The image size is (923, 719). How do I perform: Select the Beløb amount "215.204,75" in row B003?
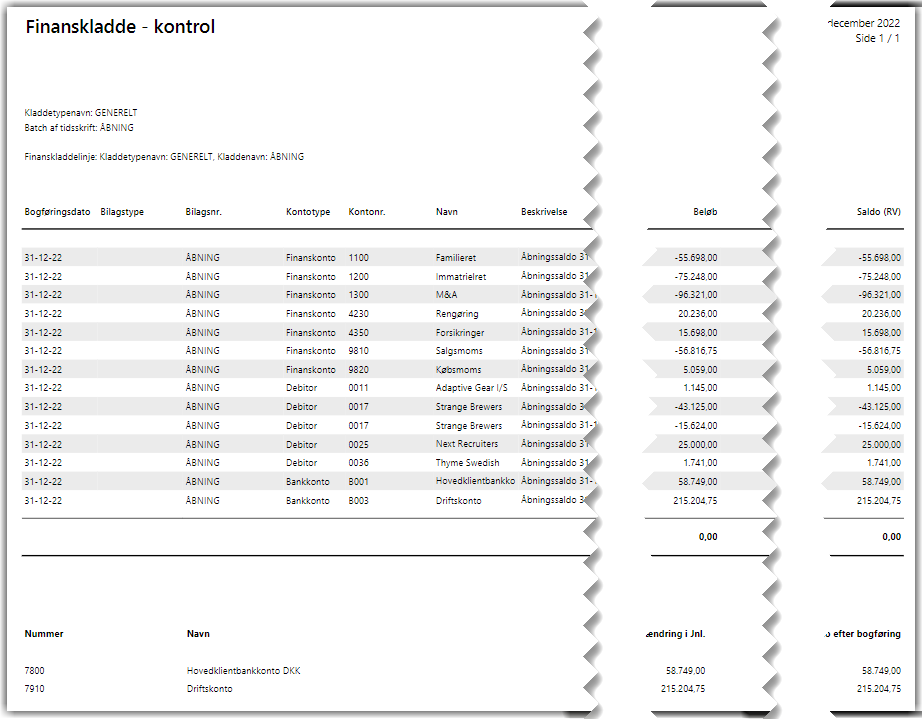pos(695,501)
